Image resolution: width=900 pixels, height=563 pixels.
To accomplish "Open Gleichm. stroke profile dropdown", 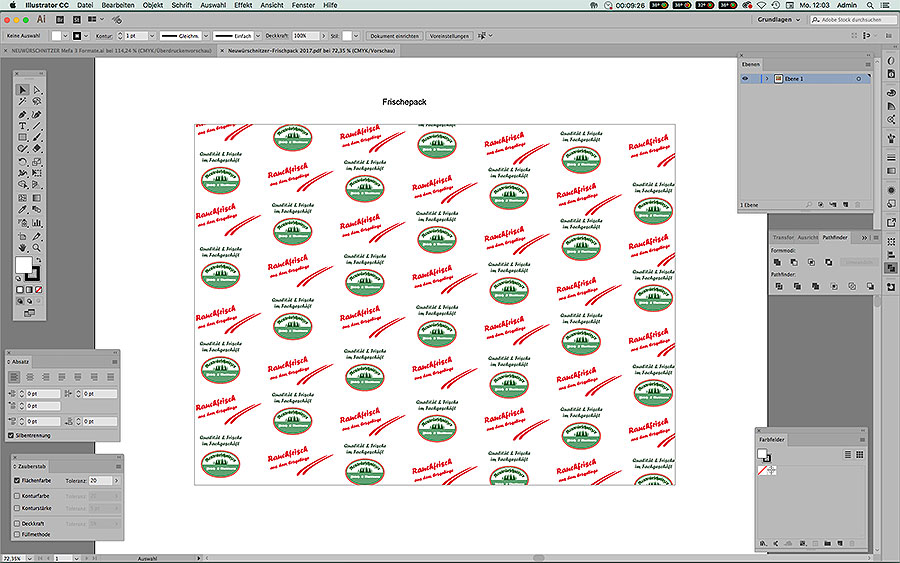I will tap(205, 36).
